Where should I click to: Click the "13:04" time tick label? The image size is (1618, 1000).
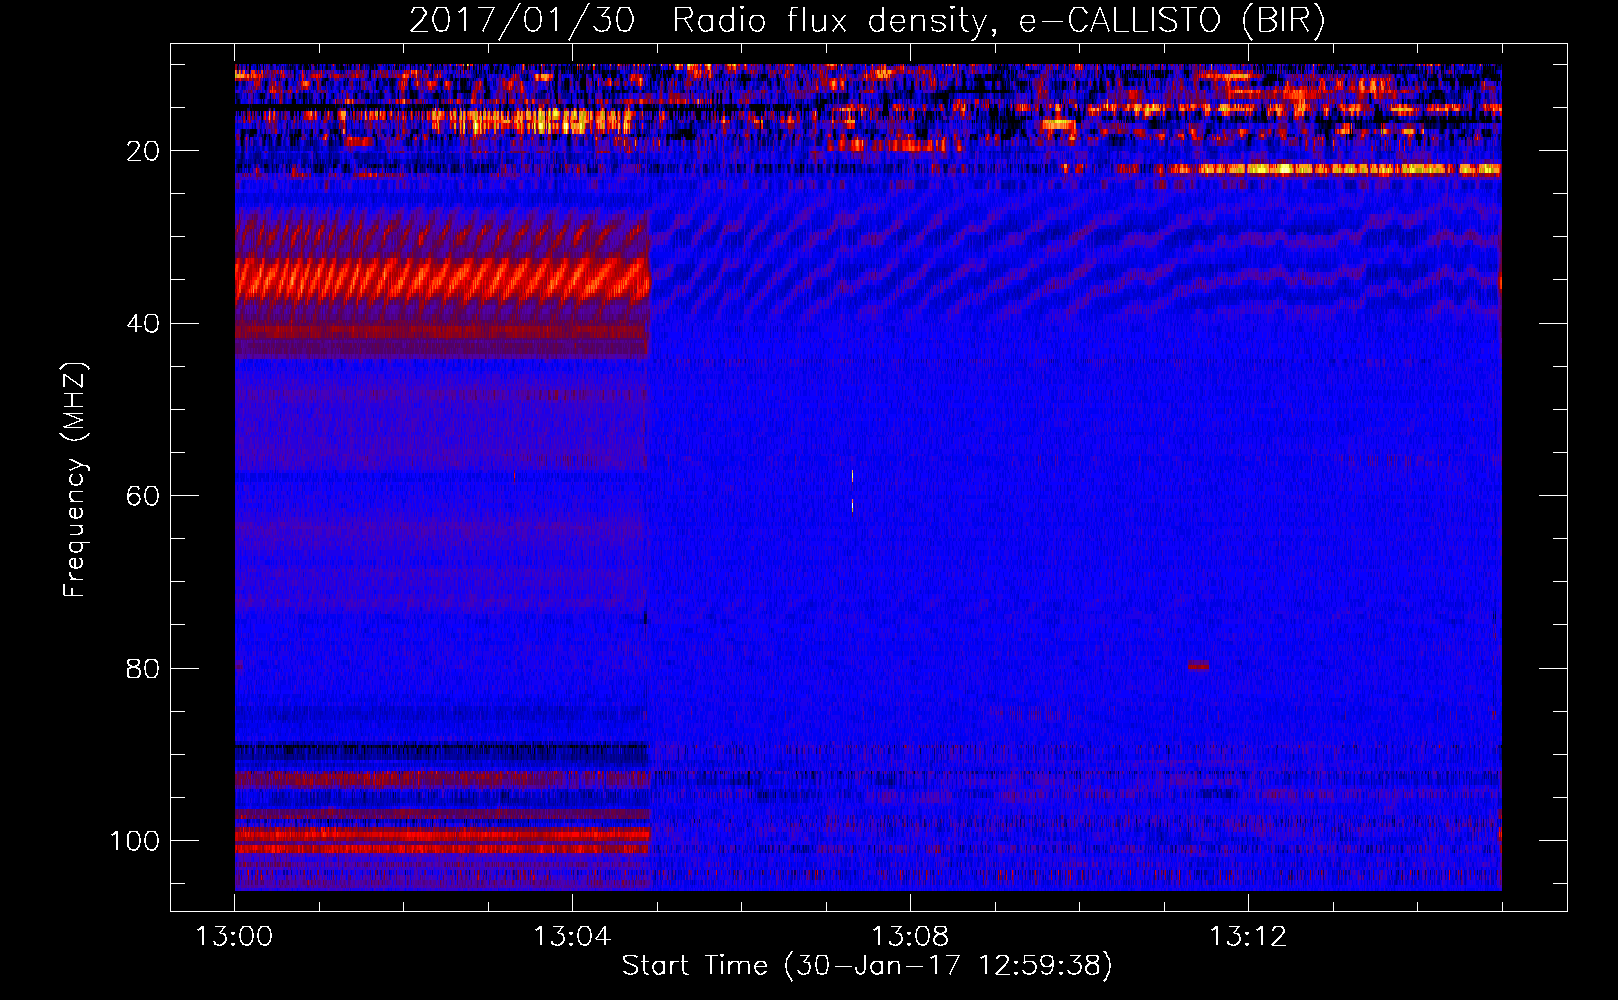point(572,937)
